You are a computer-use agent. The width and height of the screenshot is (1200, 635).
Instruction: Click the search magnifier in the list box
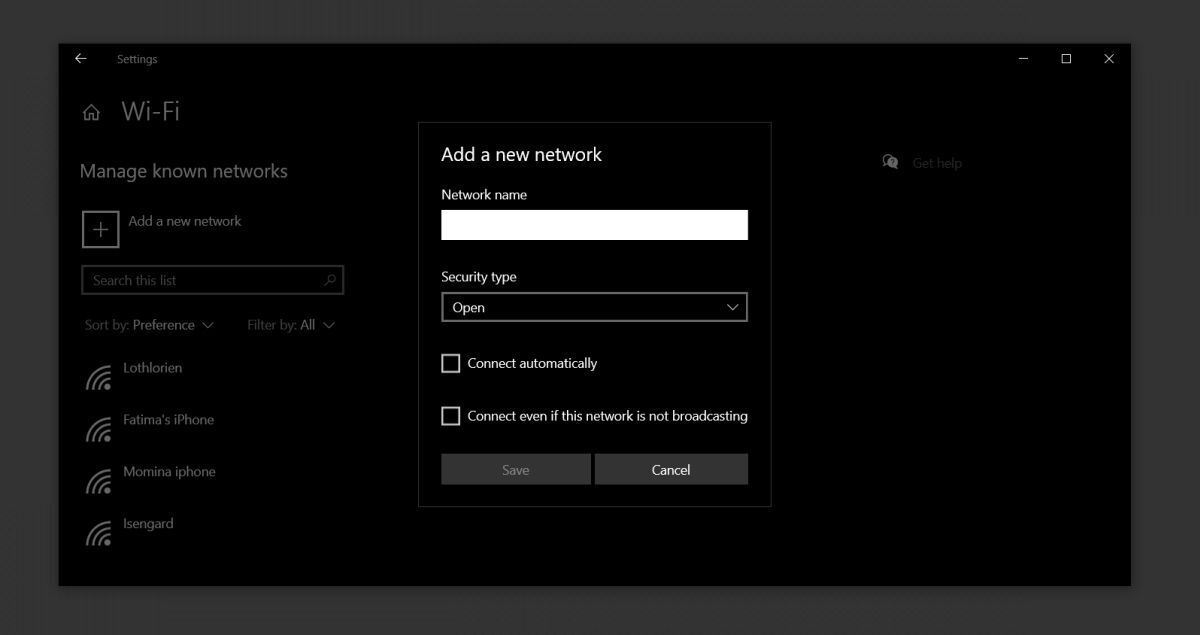330,280
